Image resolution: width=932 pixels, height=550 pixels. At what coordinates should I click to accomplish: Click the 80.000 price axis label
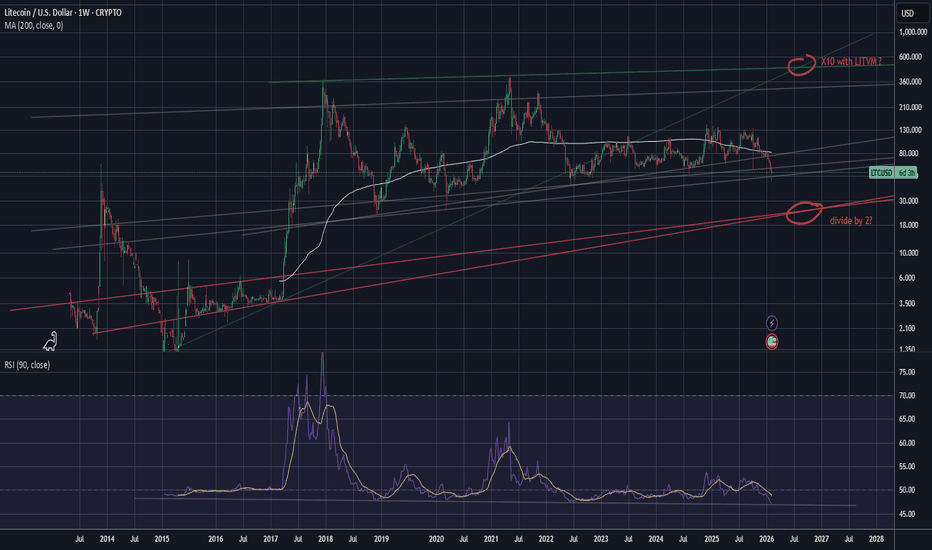909,153
